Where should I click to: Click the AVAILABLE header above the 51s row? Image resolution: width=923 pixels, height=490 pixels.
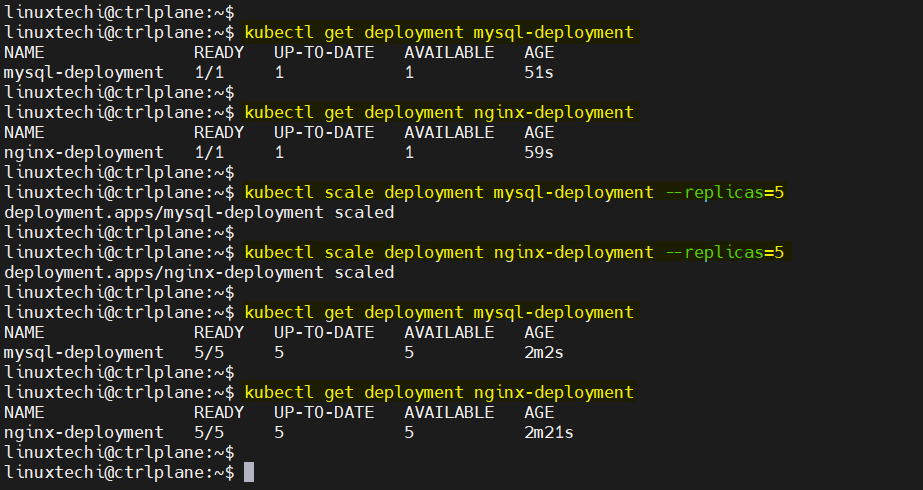(449, 52)
